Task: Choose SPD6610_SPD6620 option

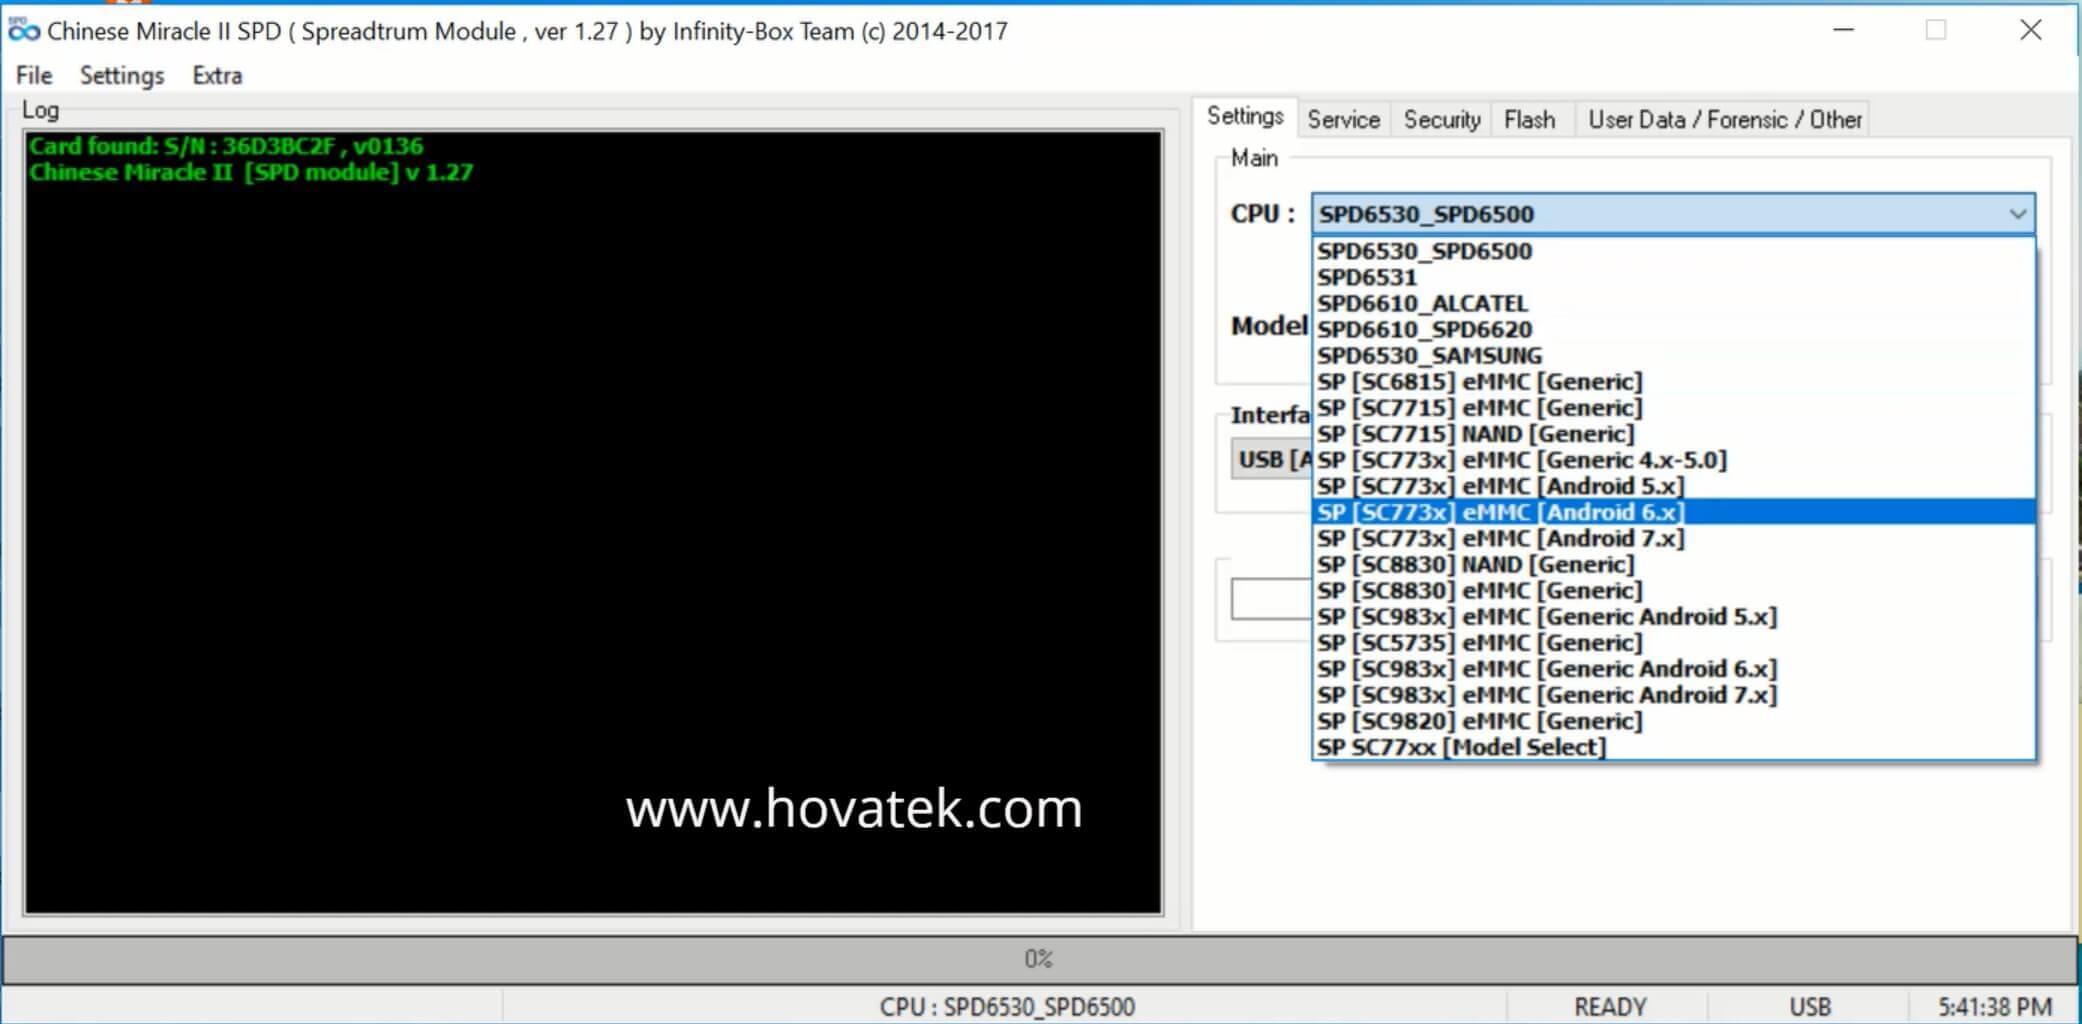Action: click(1673, 329)
